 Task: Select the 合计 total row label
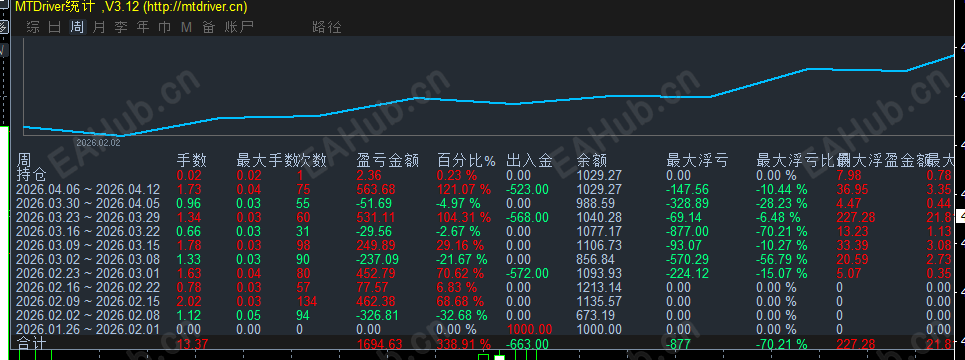click(x=31, y=343)
